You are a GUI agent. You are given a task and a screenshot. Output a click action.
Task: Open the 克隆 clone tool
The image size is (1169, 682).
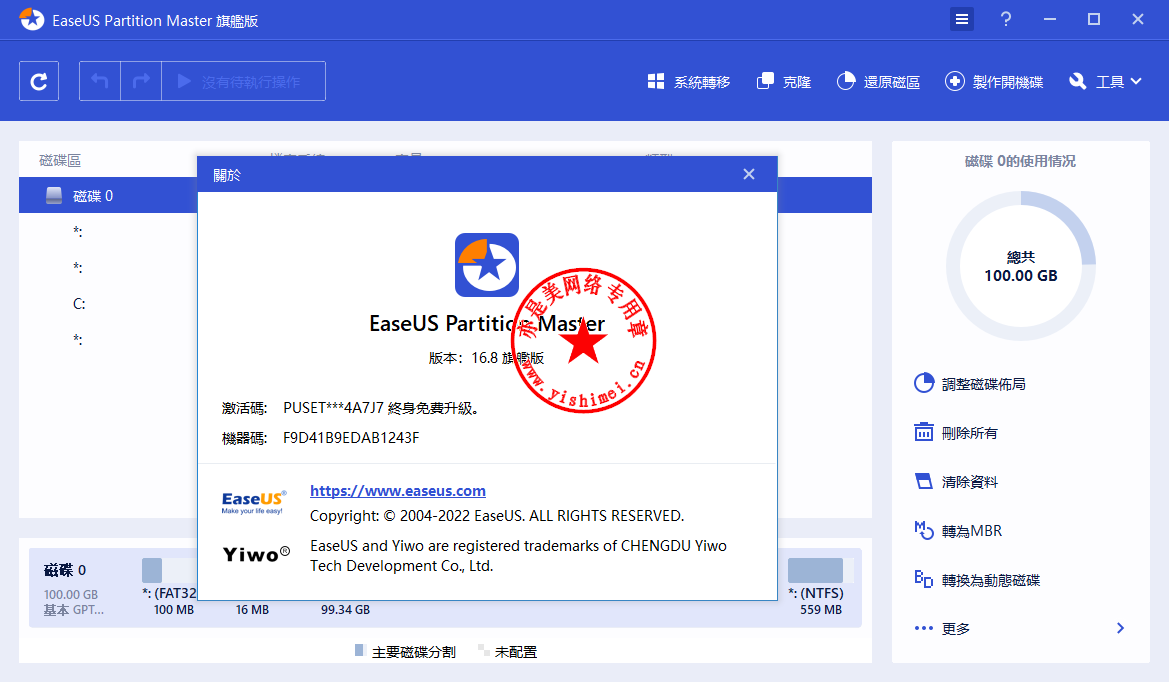click(784, 81)
